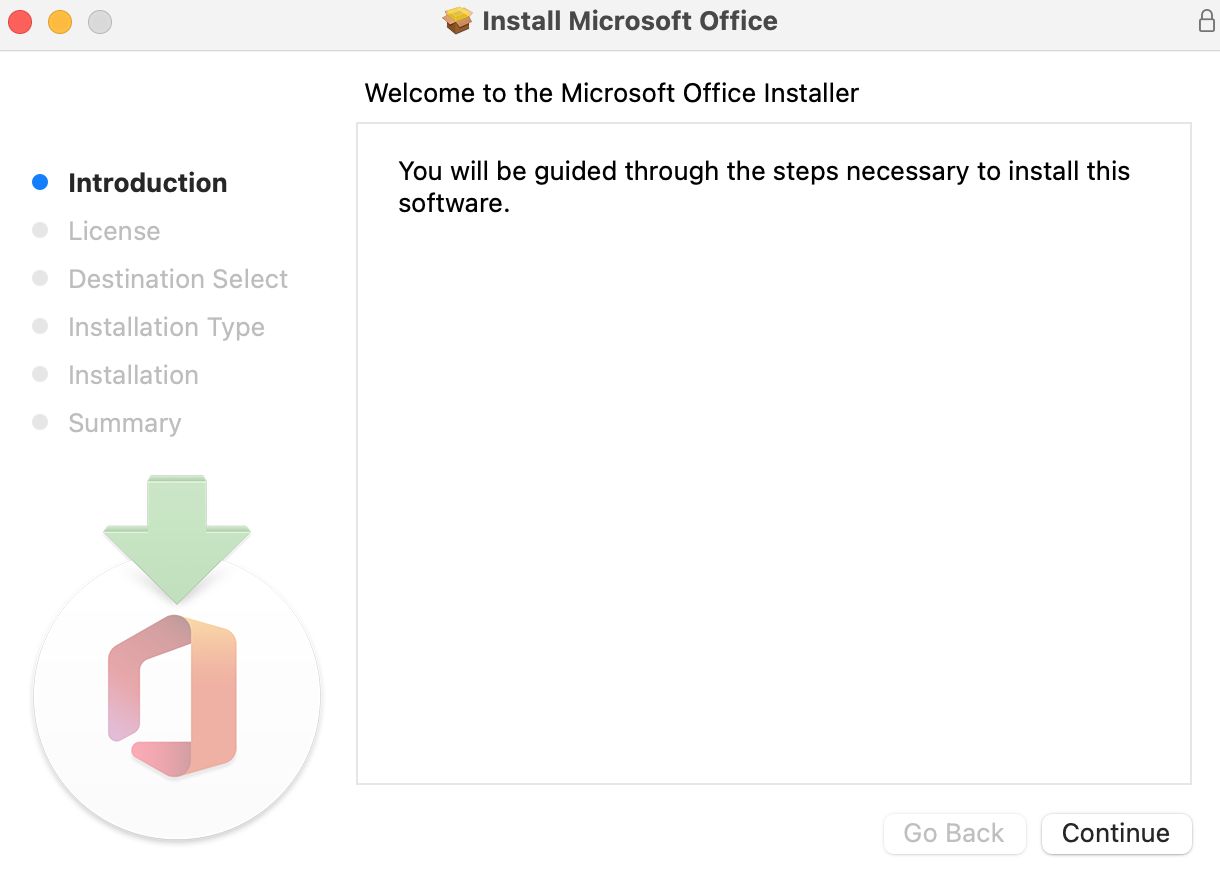Click the gray bullet beside License
Viewport: 1220px width, 872px height.
(40, 230)
